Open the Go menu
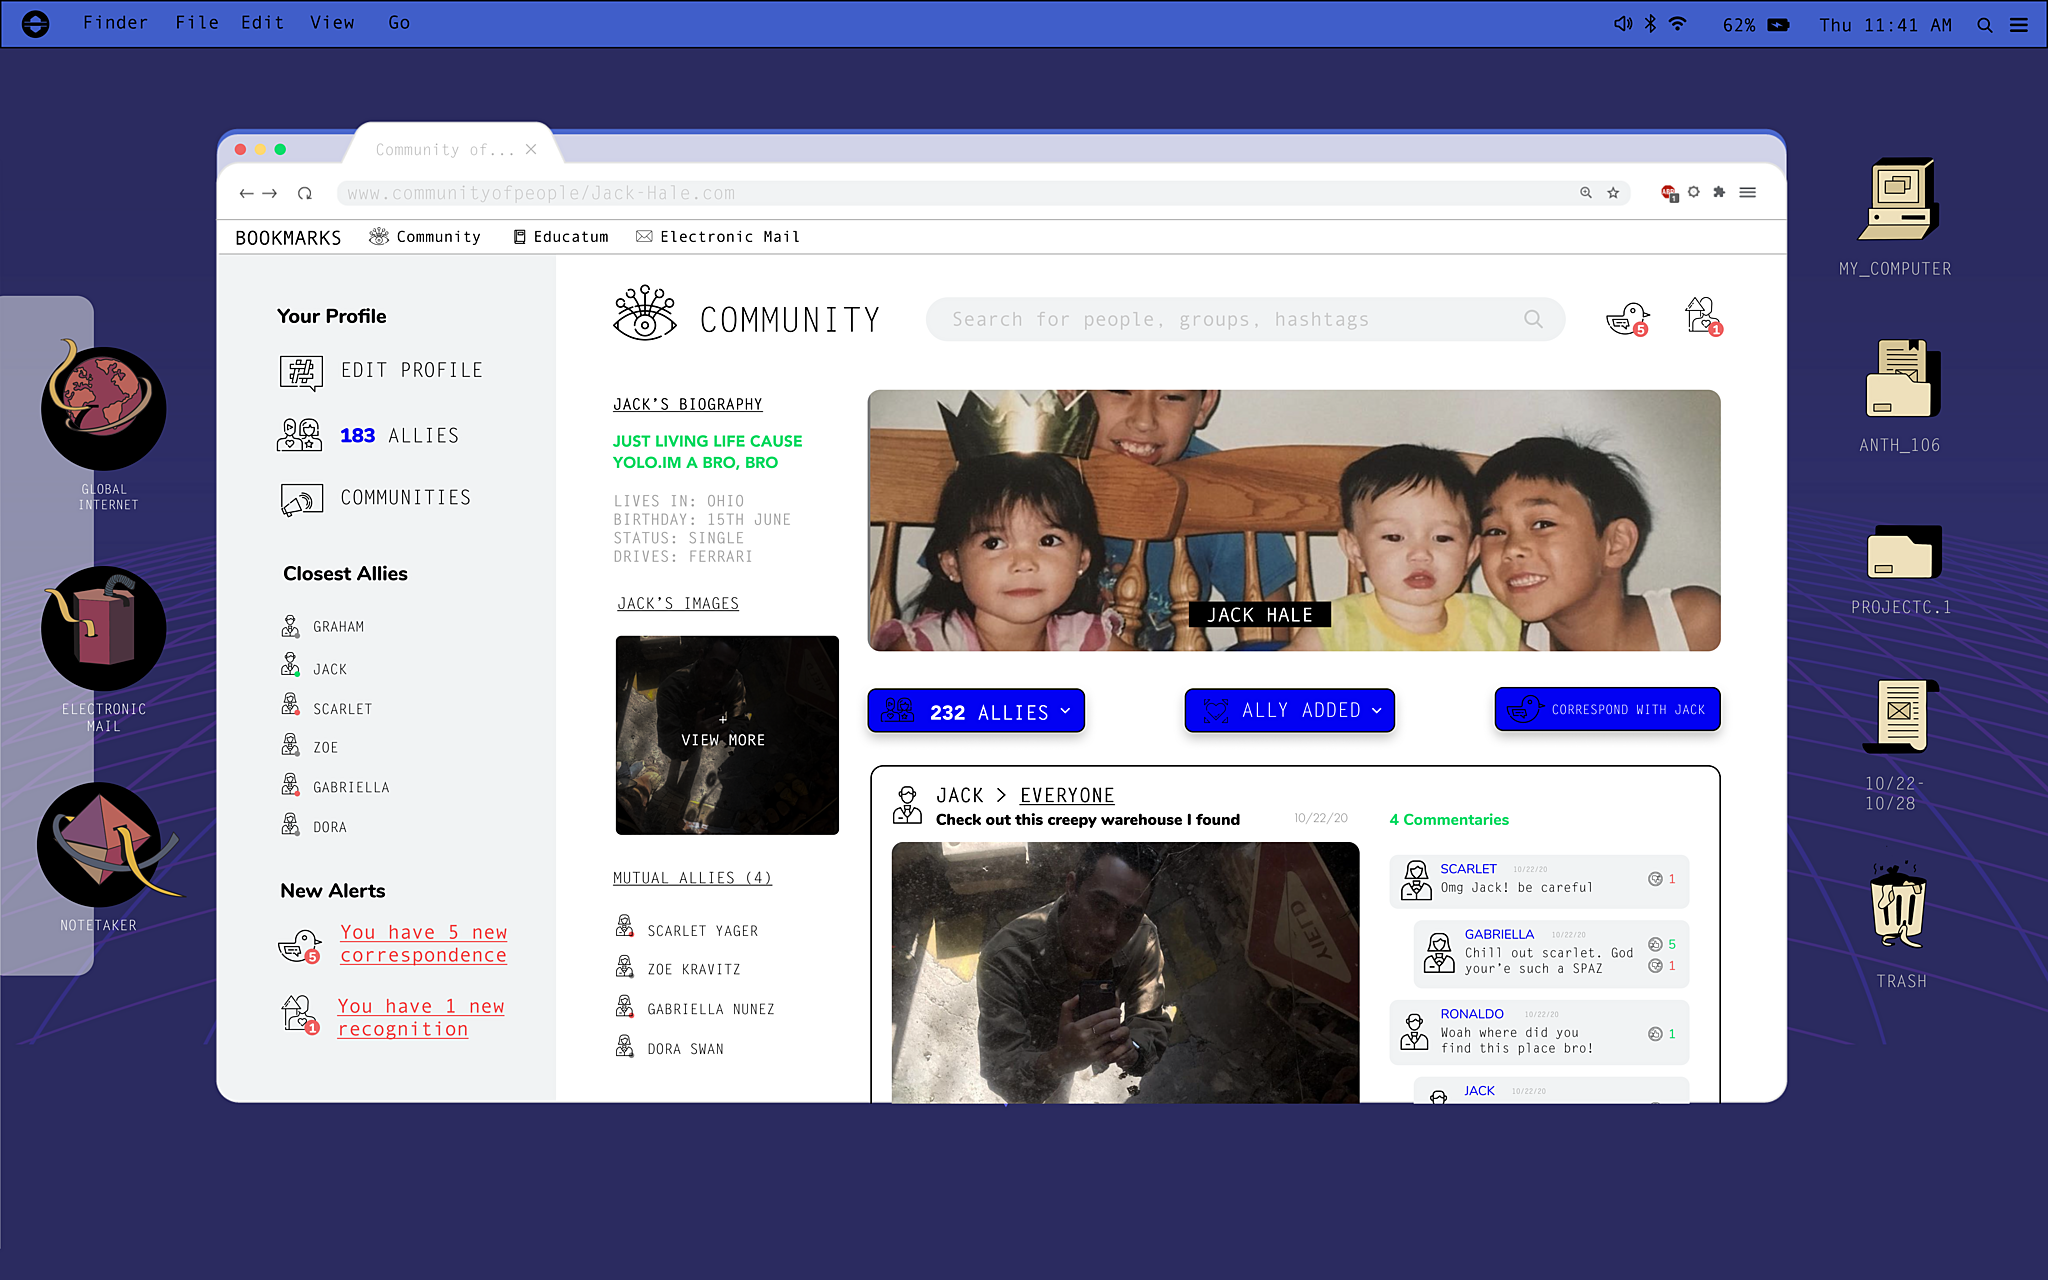The width and height of the screenshot is (2048, 1280). (399, 23)
